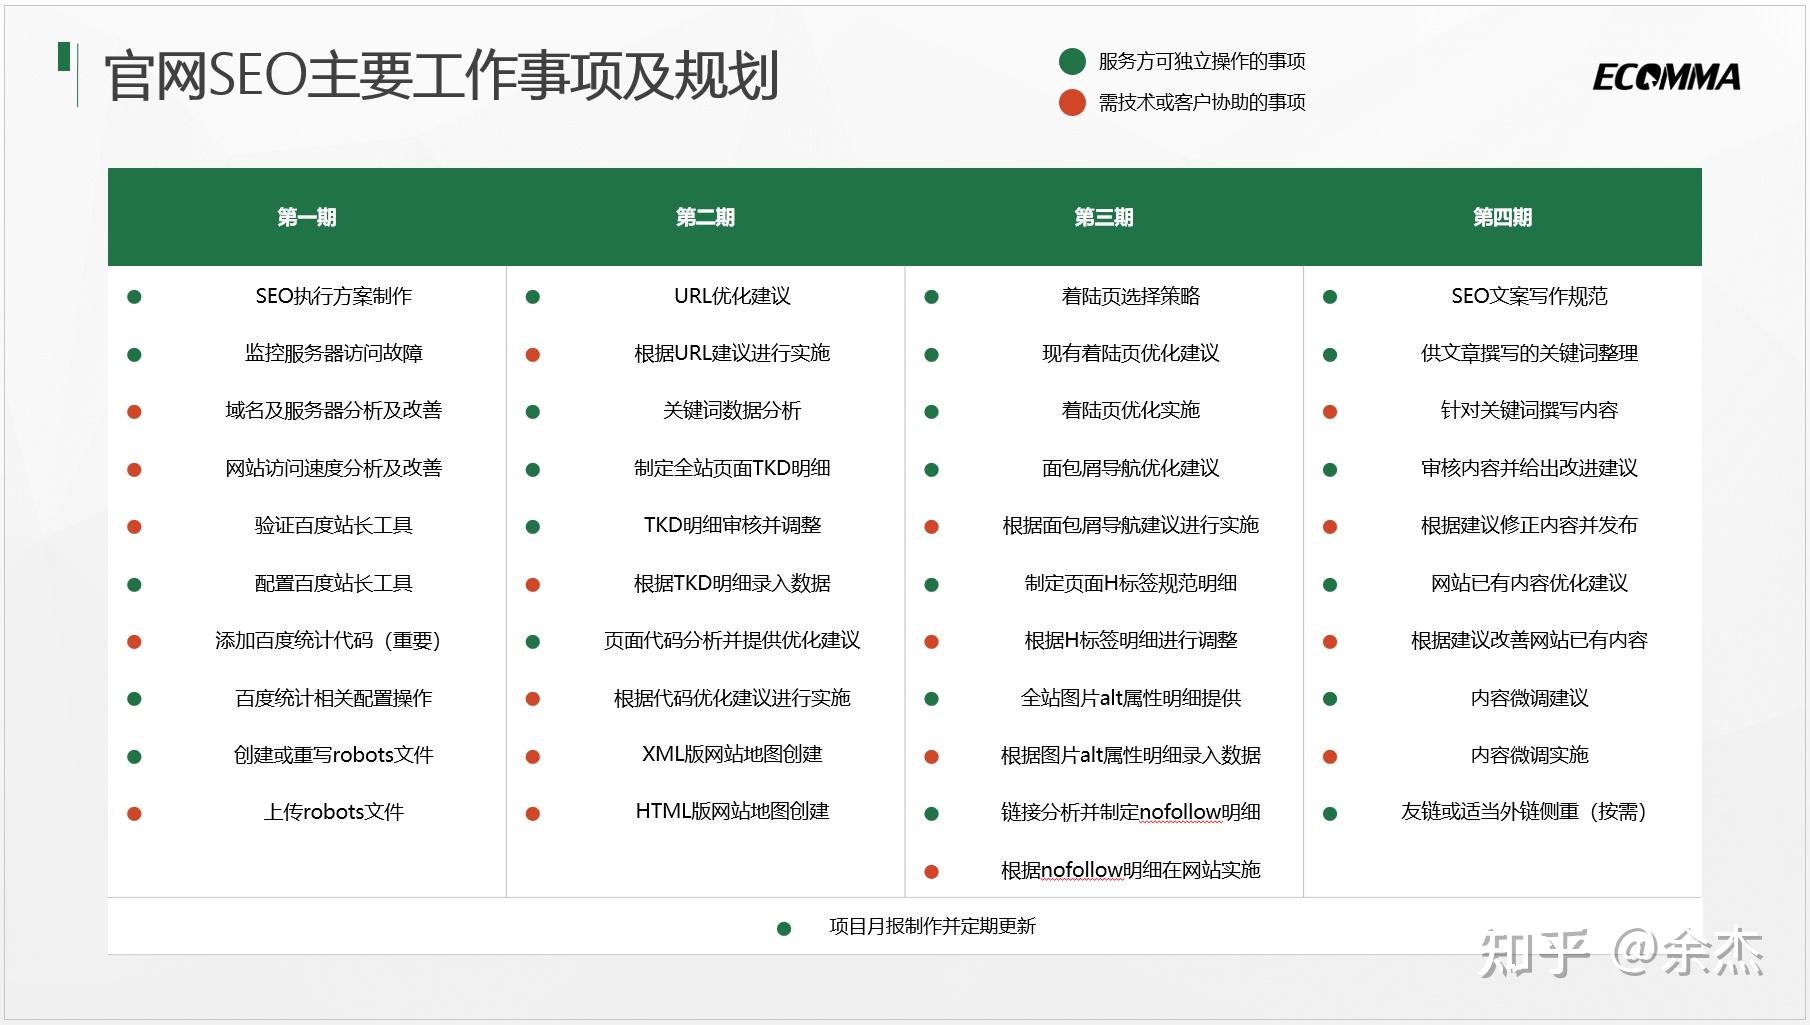
Task: Click the item 域名及服务器分析及改善
Action: [x=334, y=410]
